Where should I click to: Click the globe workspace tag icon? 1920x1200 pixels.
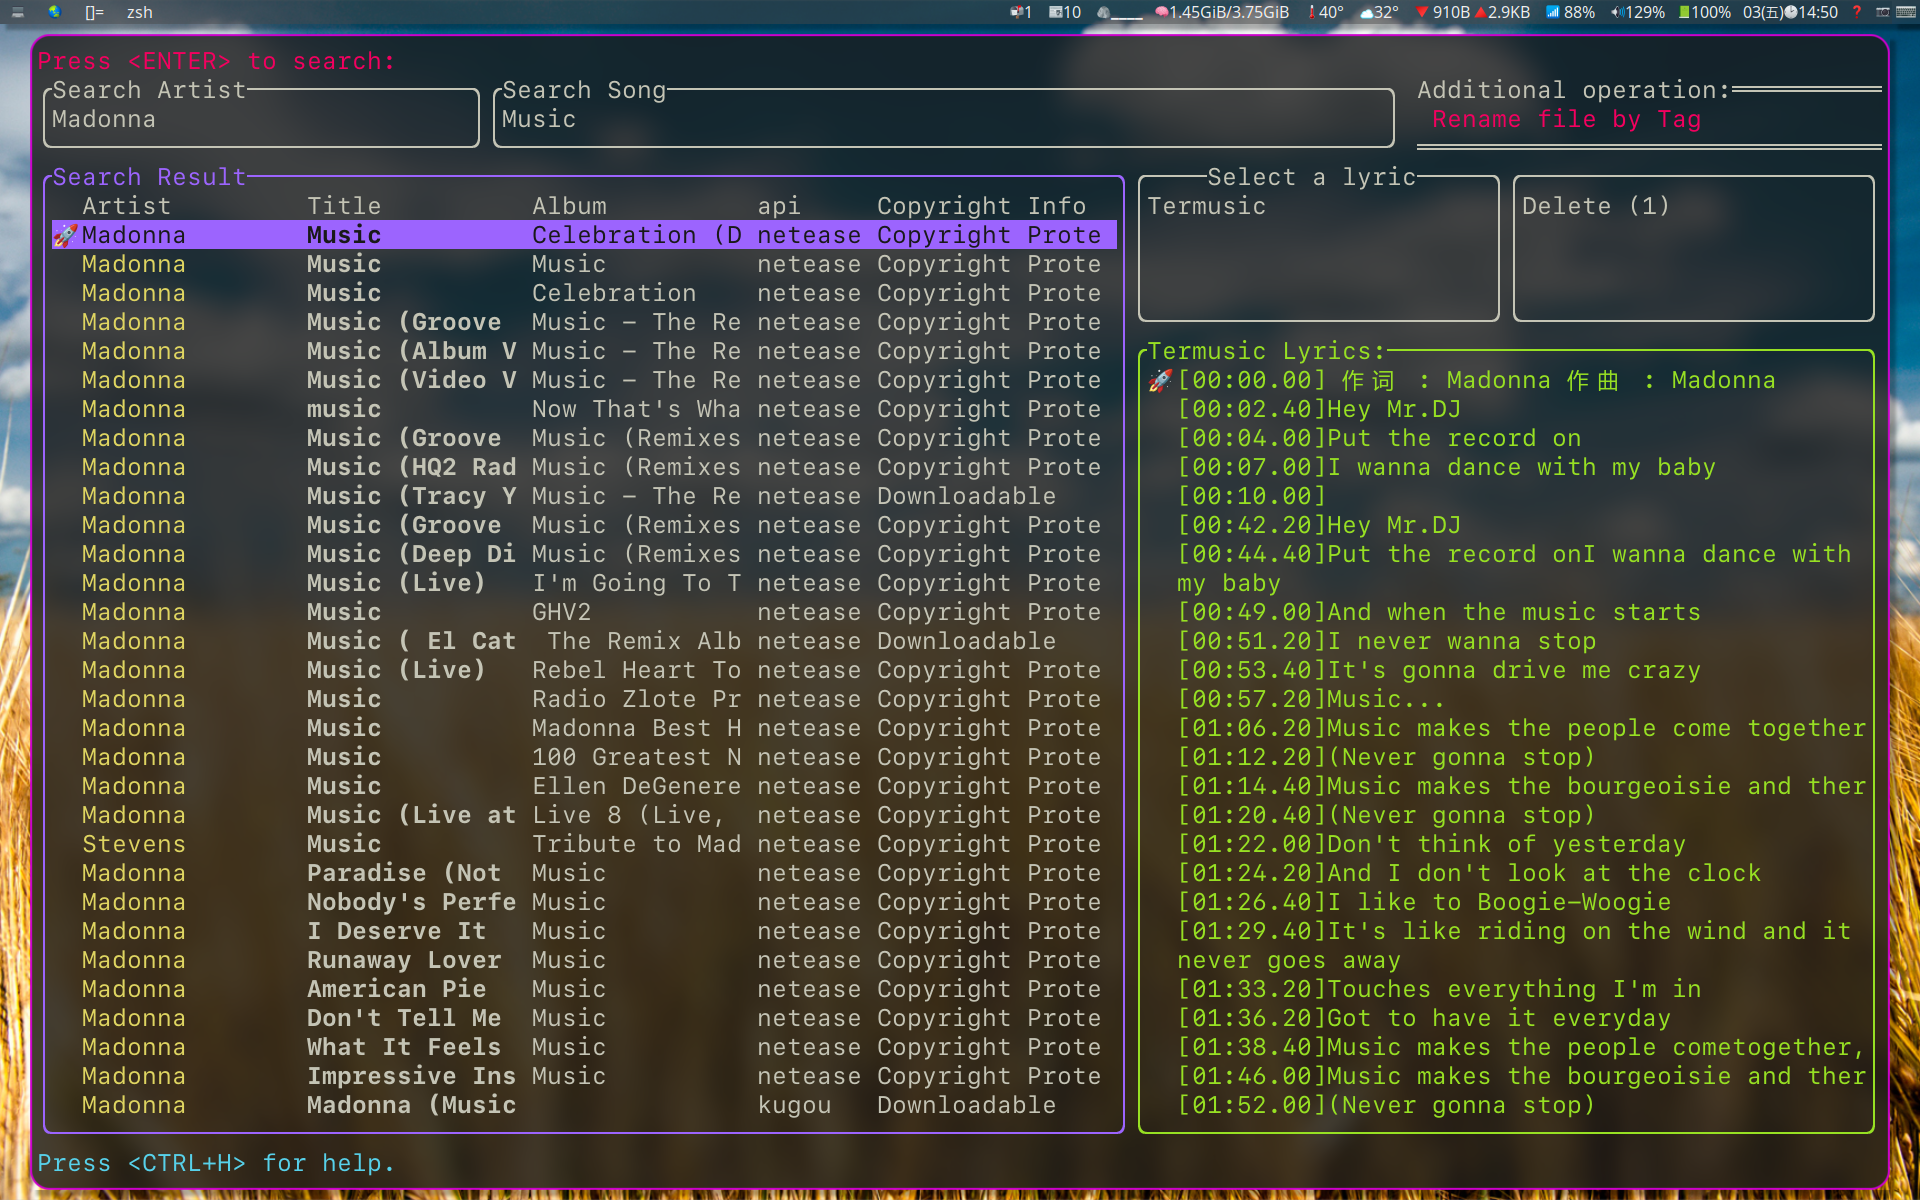pos(54,12)
